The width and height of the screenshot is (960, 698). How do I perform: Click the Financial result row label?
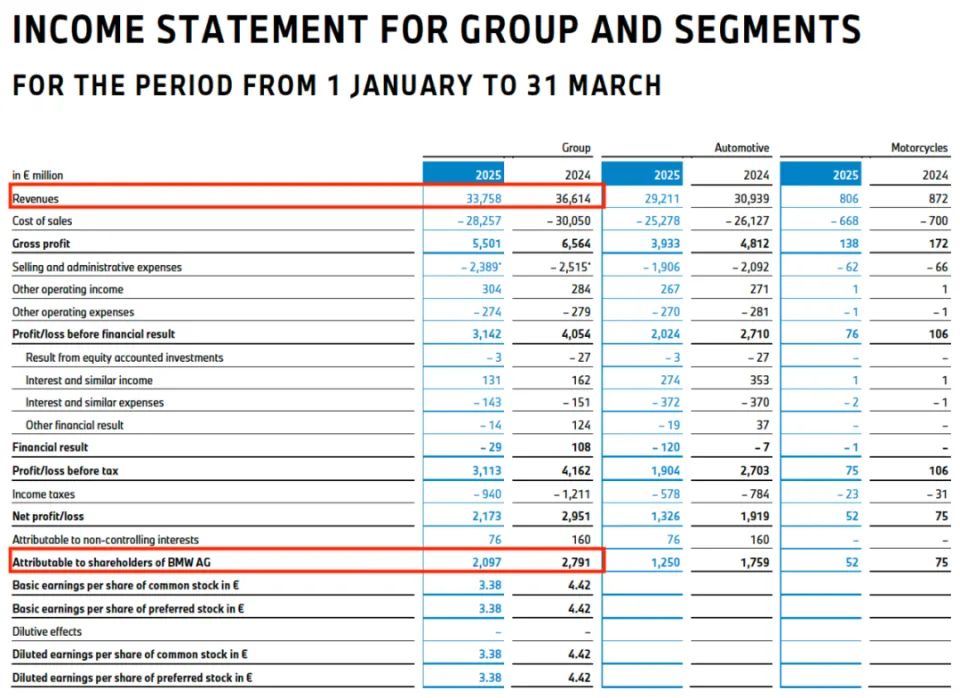[50, 447]
